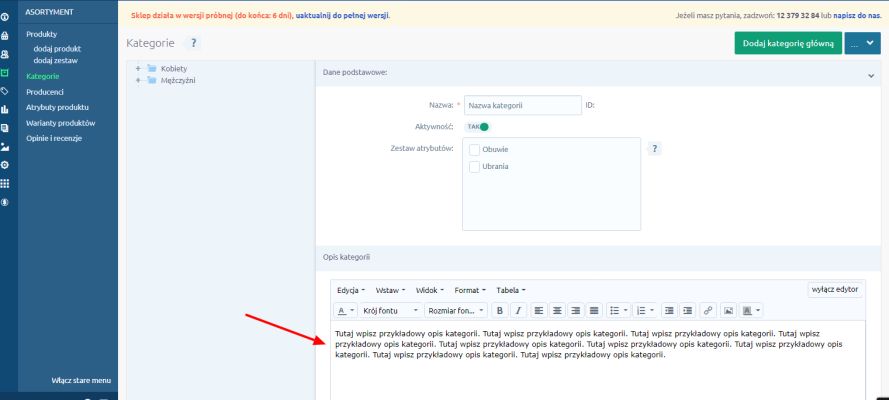Open the text color picker dropdown

[343, 310]
